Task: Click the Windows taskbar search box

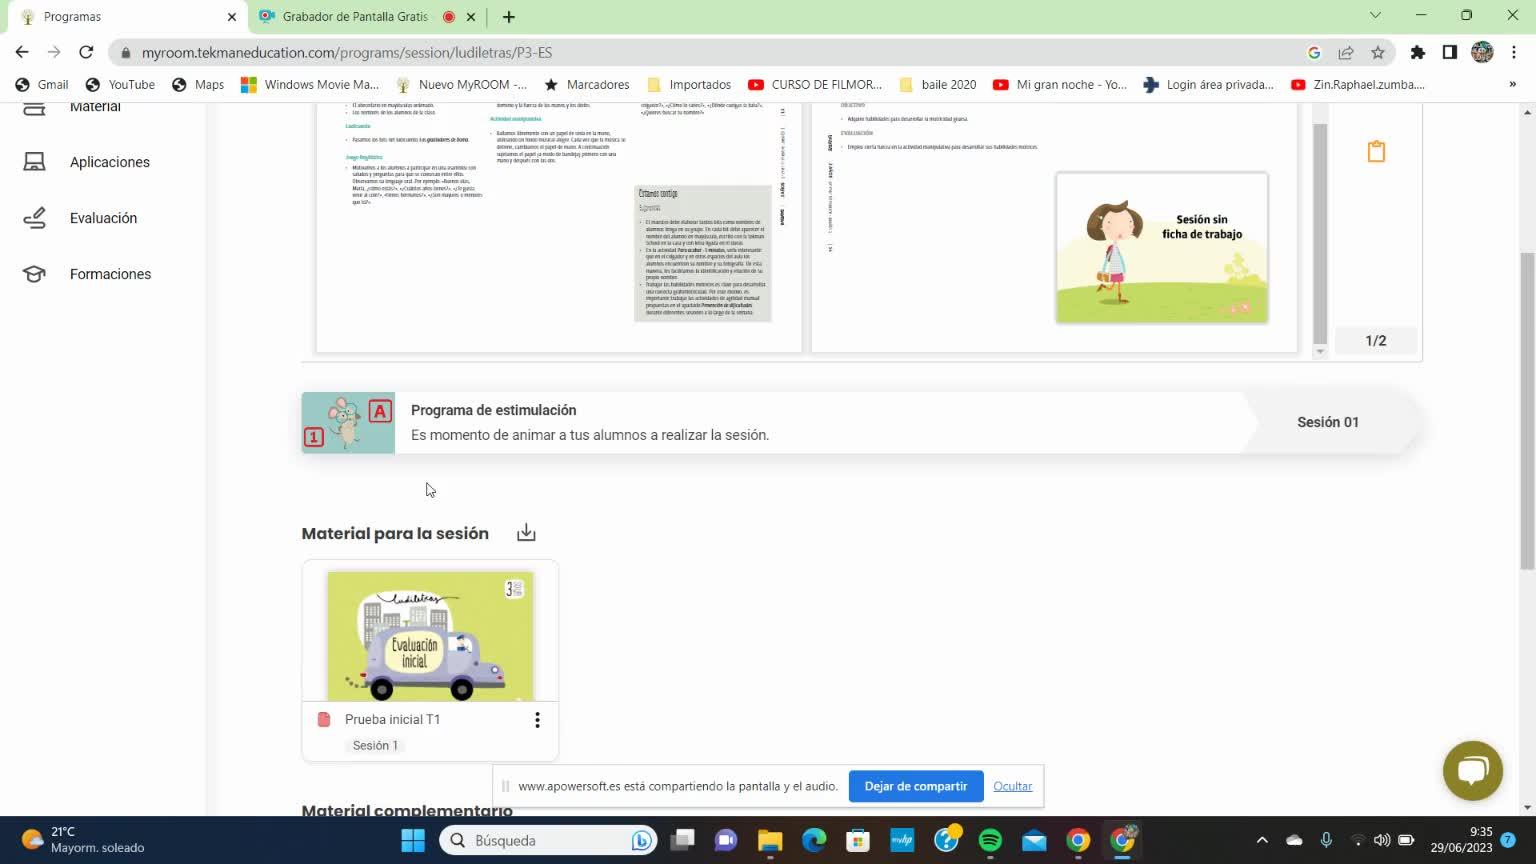Action: (x=548, y=840)
